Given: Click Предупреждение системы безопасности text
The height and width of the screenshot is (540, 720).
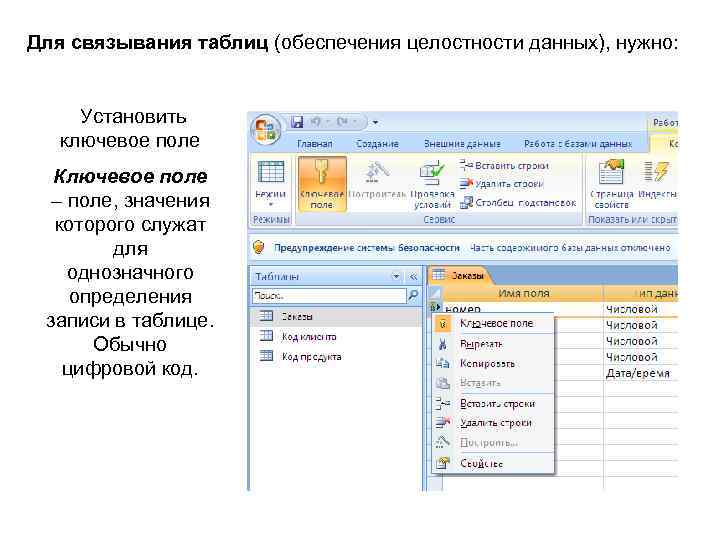Looking at the screenshot, I should click(366, 248).
